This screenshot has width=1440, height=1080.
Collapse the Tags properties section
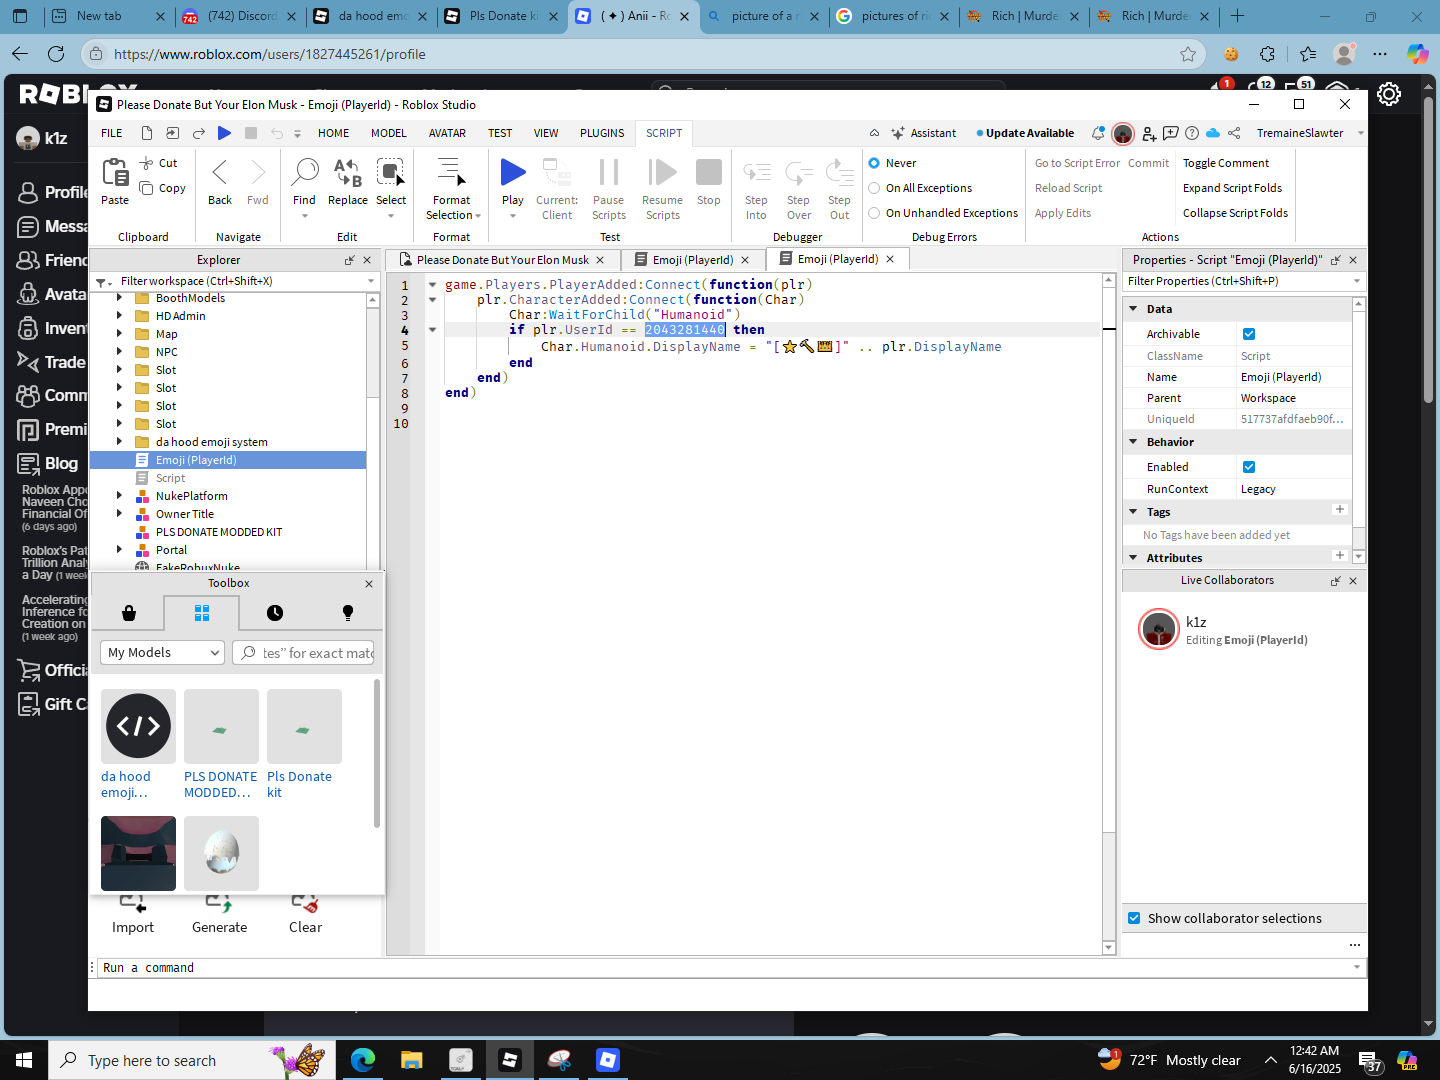1133,512
